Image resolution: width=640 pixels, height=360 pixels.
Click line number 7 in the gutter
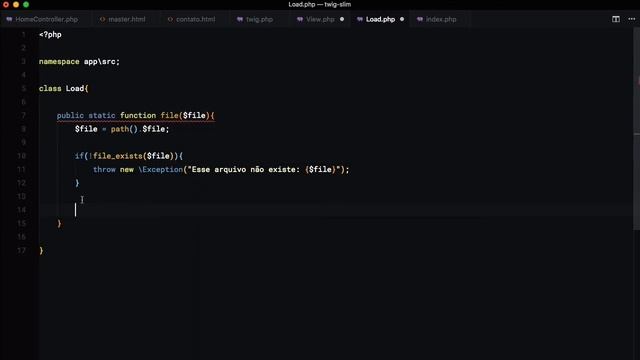pyautogui.click(x=23, y=116)
